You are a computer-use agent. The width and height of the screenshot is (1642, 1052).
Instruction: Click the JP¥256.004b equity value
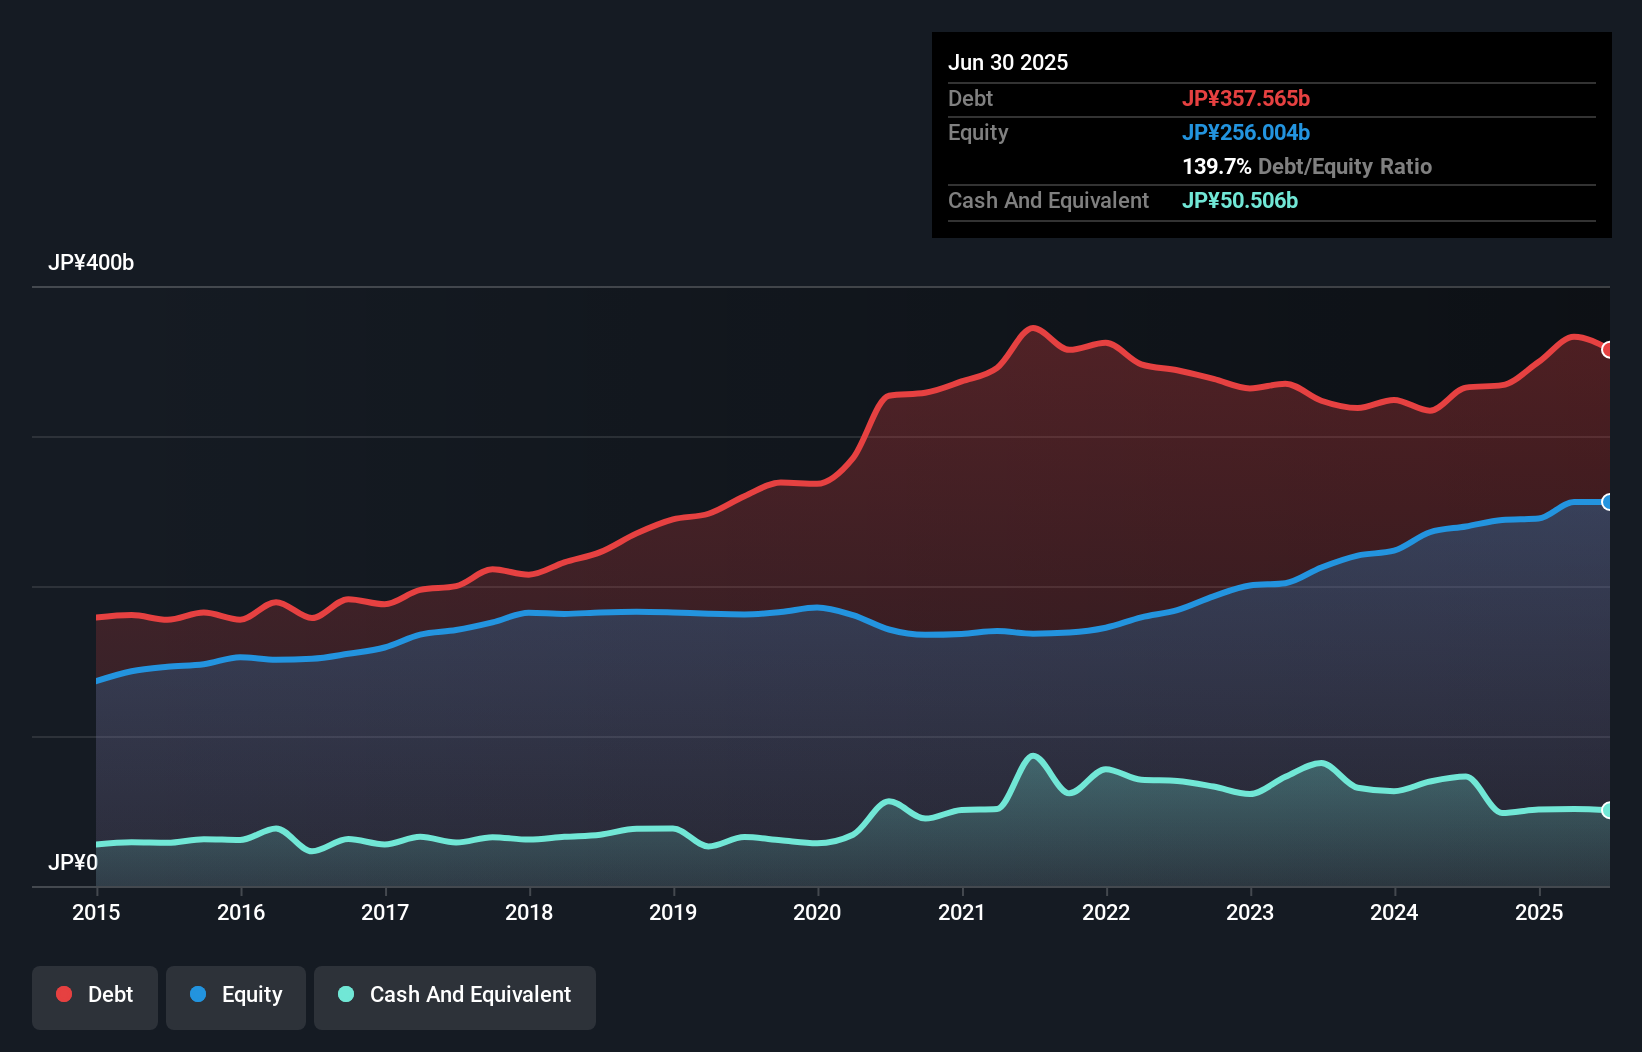tap(1246, 132)
